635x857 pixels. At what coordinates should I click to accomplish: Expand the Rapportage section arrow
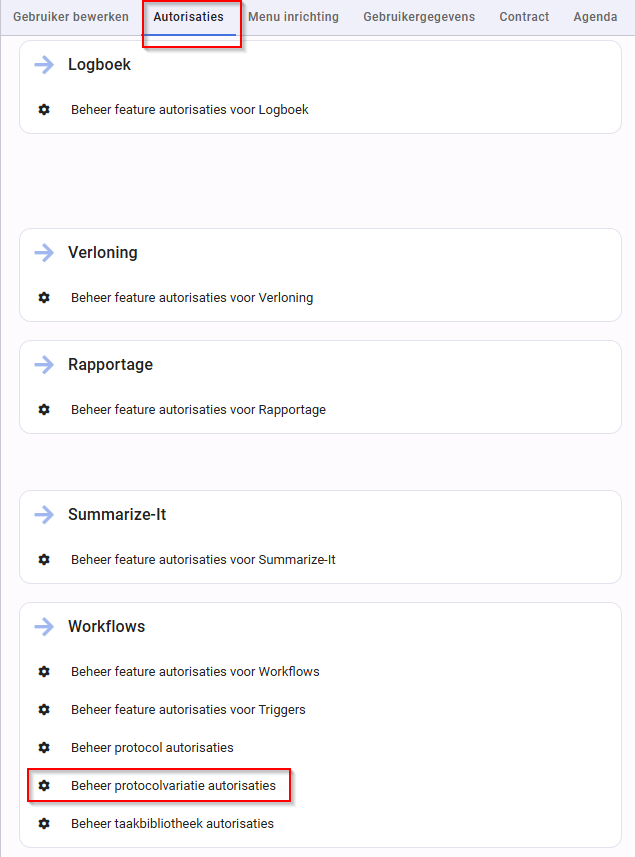[x=44, y=365]
